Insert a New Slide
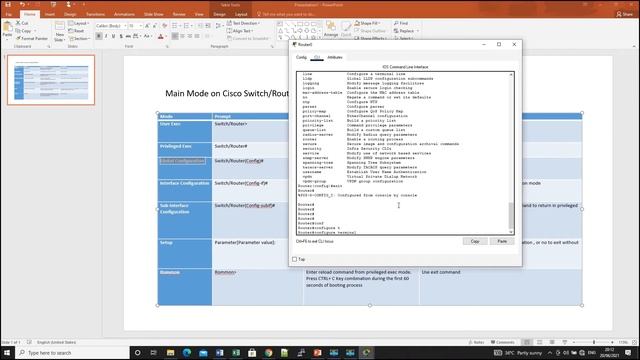Screen dimensions: 640x360 (60, 31)
